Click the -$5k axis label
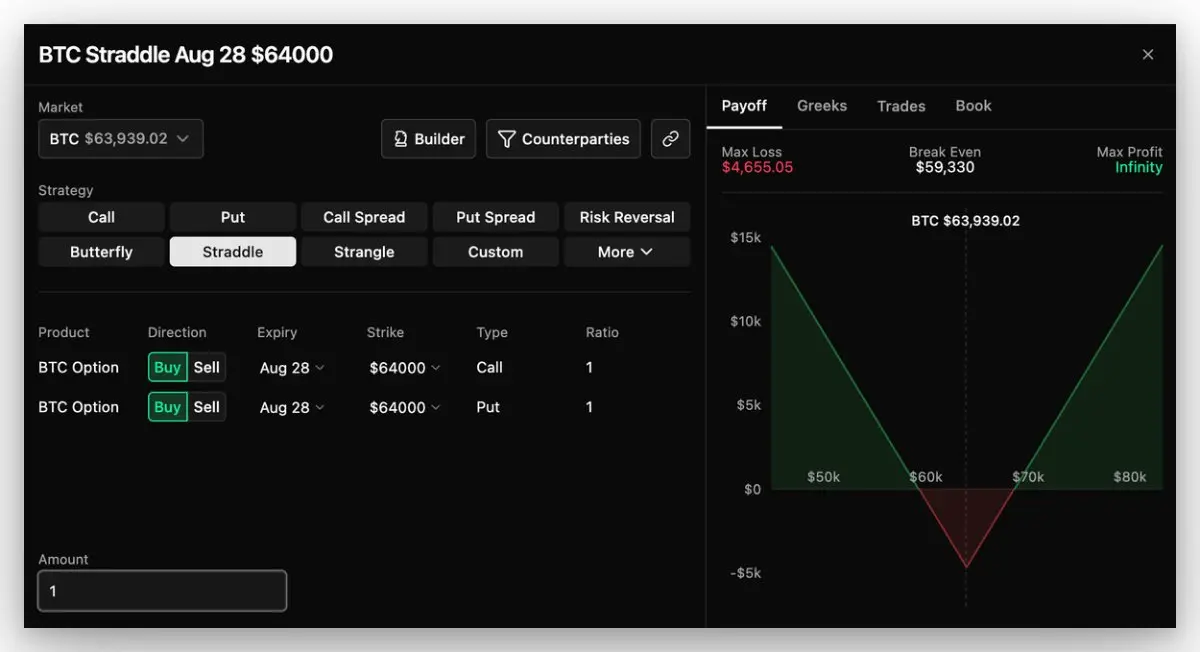 (x=745, y=574)
